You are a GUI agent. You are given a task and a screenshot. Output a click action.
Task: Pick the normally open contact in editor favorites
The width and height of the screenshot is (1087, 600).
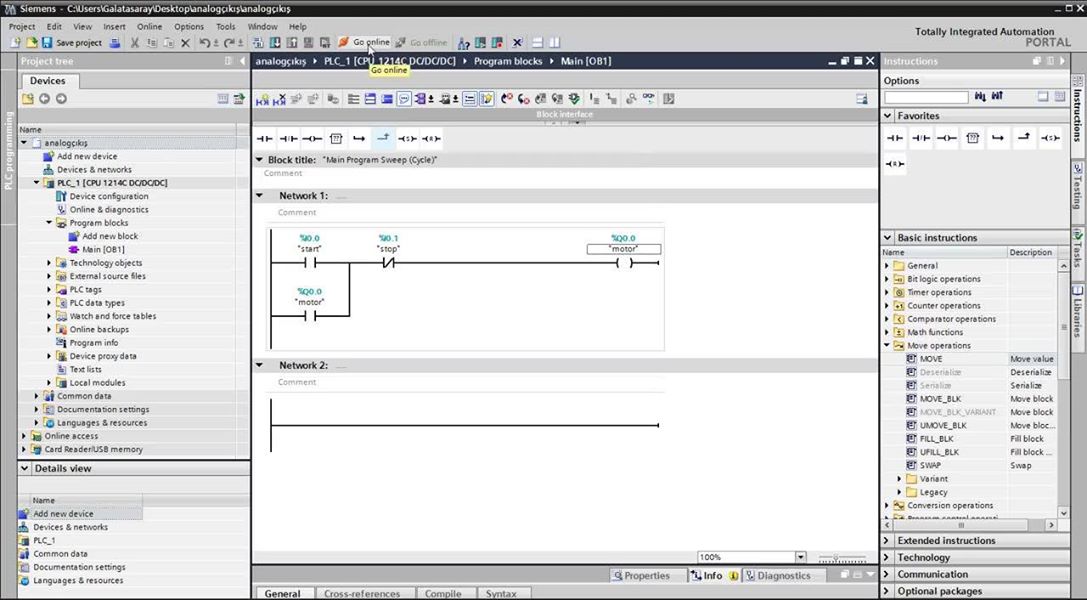click(265, 139)
